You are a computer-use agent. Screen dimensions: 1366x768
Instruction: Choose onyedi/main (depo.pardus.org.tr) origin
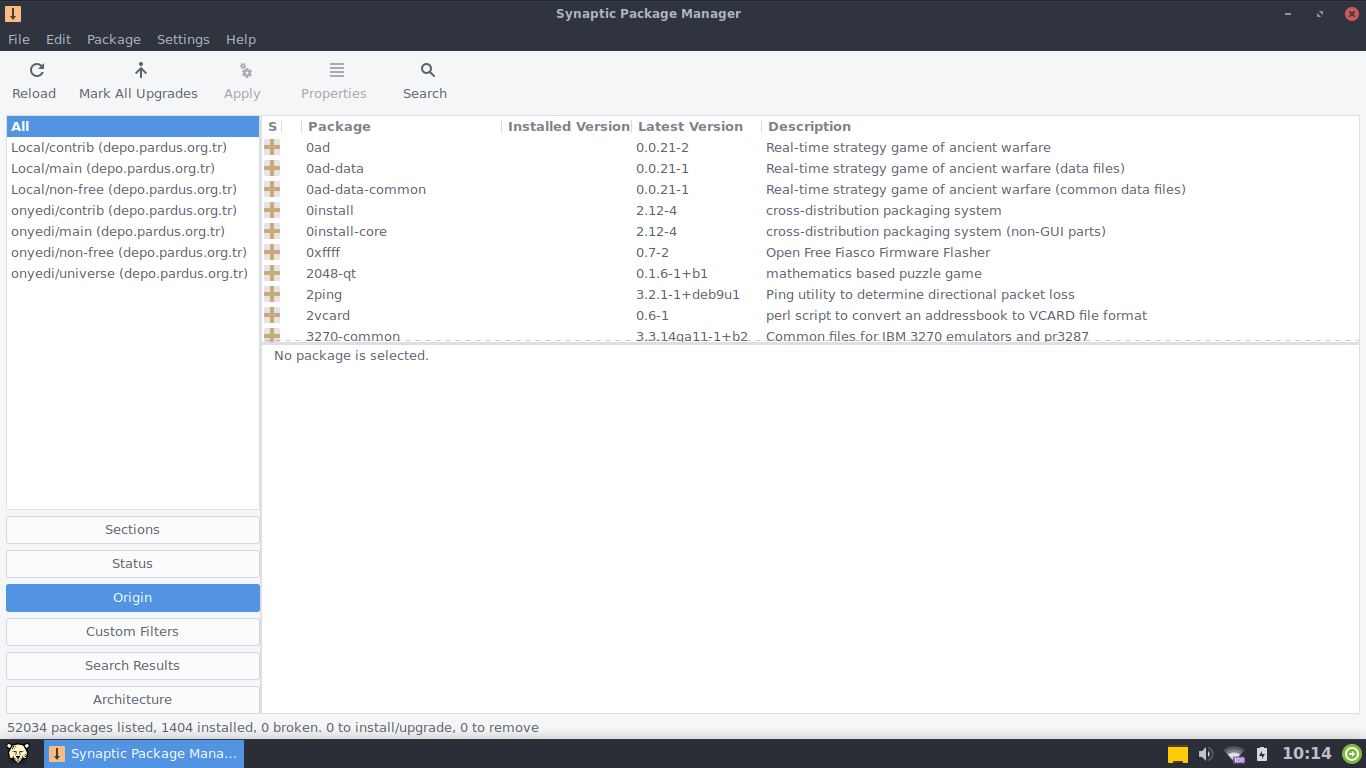point(133,231)
